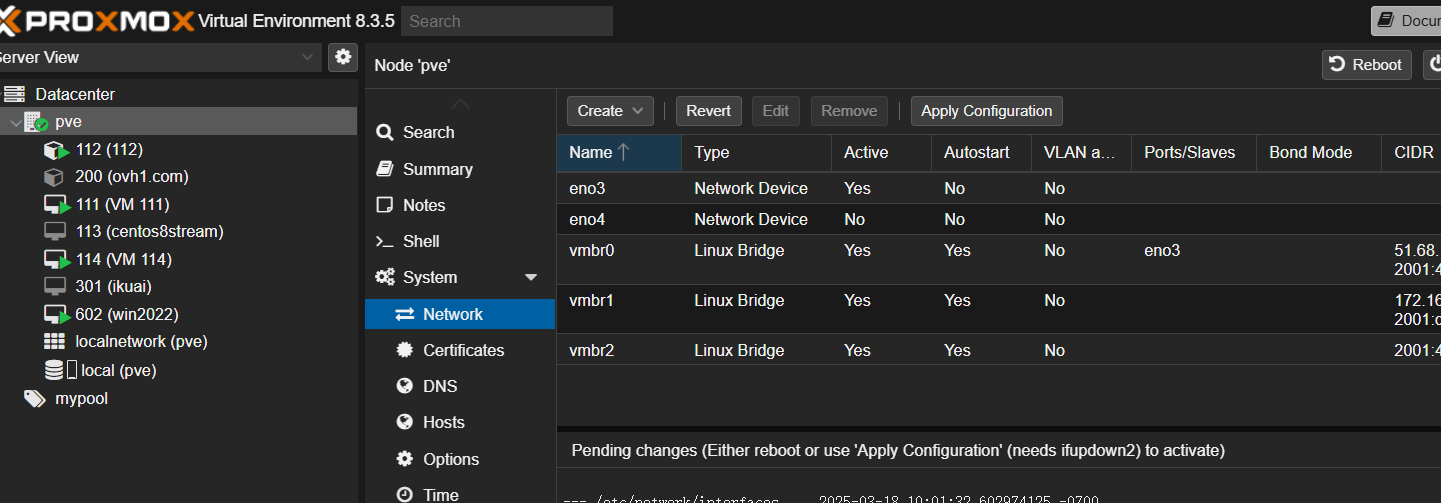
Task: Click the Search magnifier icon in node menu
Action: click(384, 132)
